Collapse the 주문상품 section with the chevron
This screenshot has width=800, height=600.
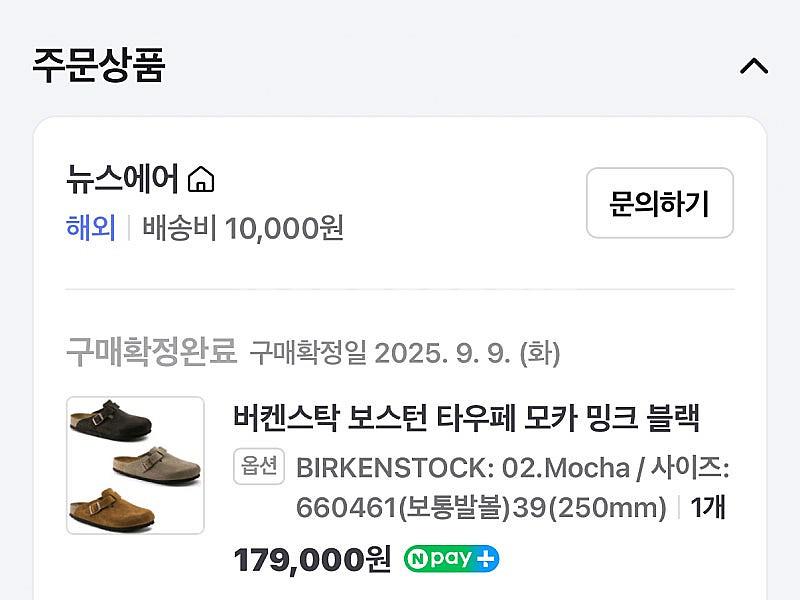753,67
